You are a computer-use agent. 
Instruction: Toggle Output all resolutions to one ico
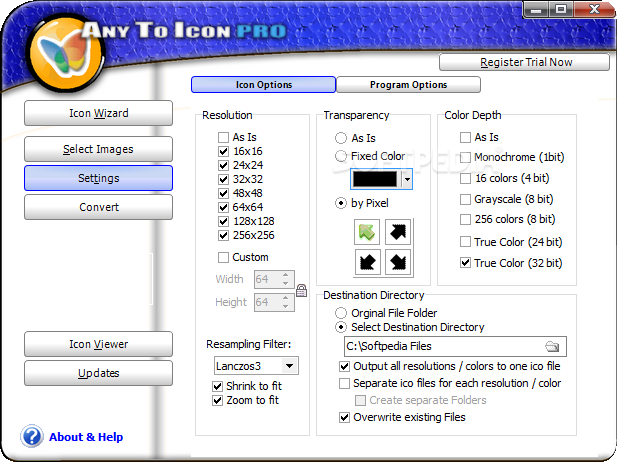344,367
